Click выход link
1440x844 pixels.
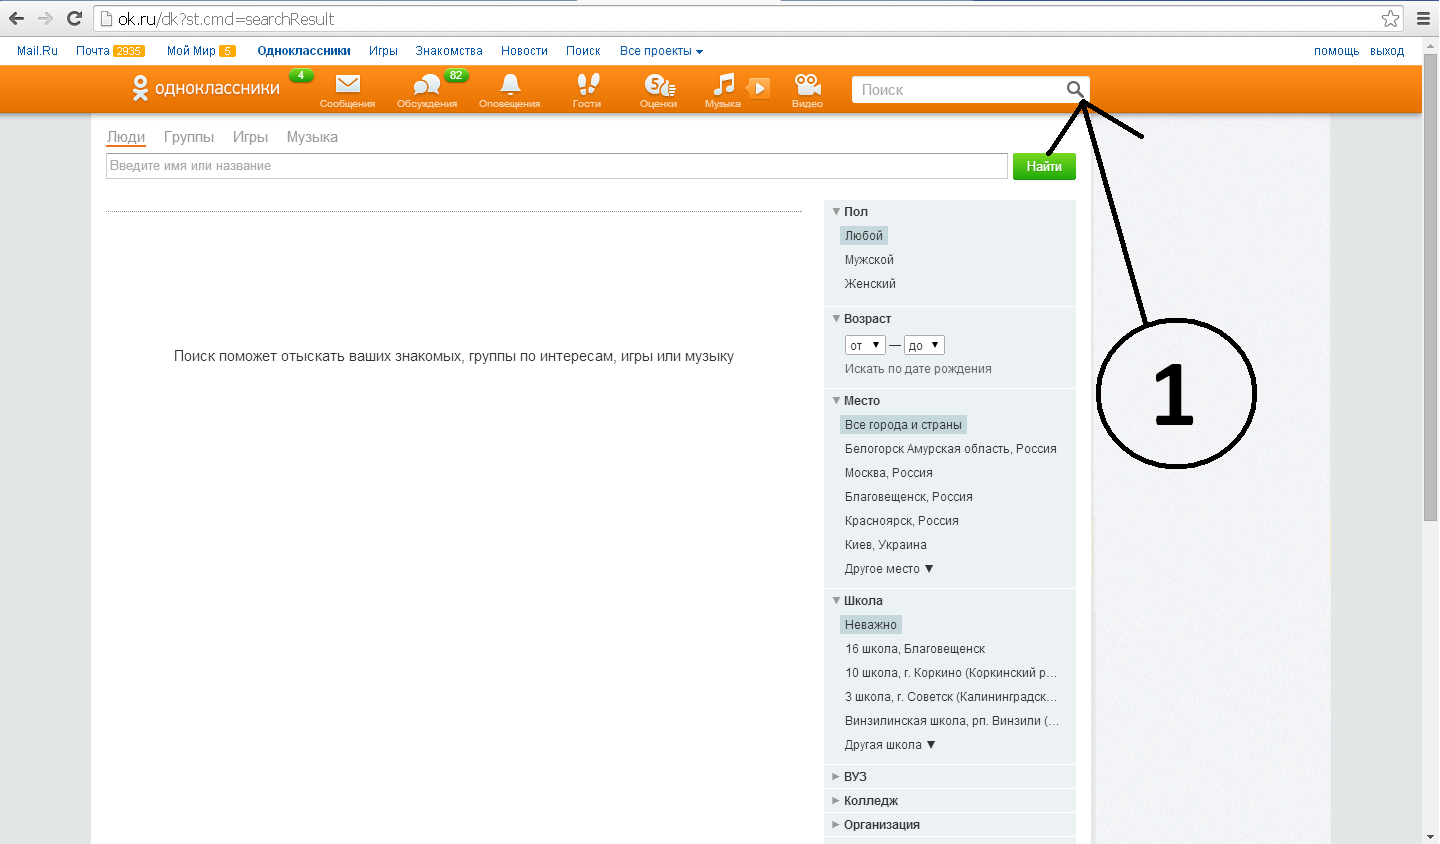[1387, 51]
